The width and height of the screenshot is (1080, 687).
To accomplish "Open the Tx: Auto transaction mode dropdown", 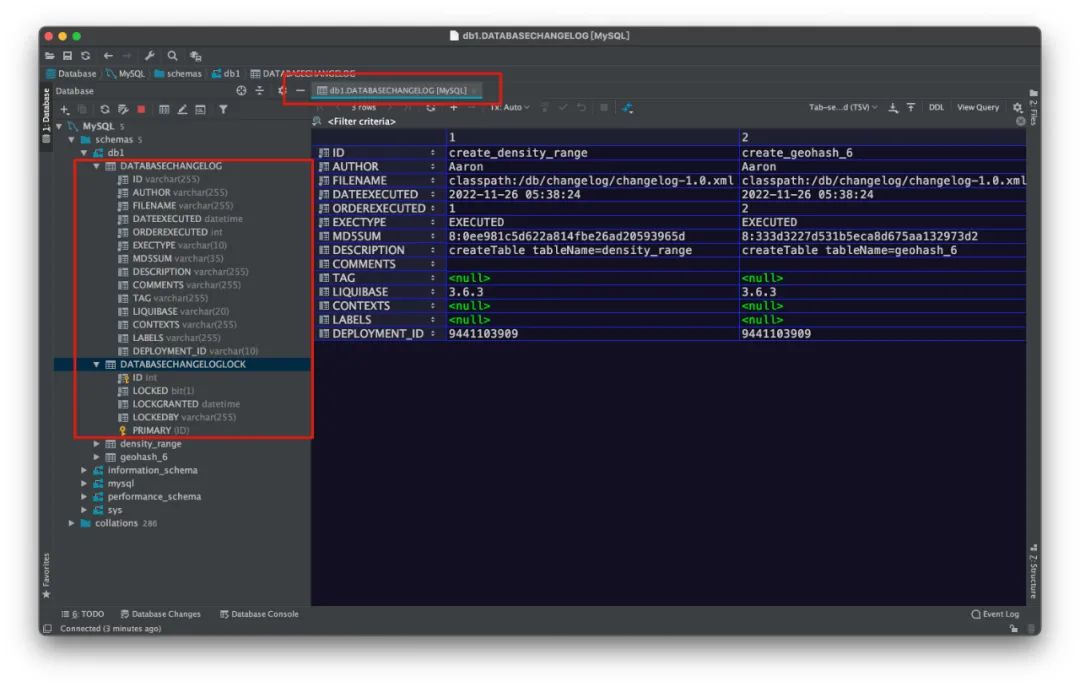I will tap(510, 107).
